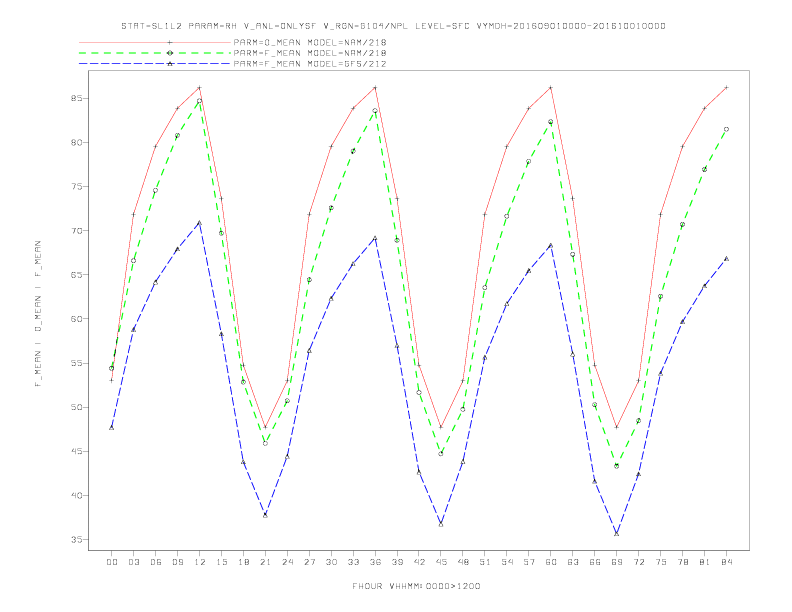This screenshot has height=612, width=792.
Task: Click x-axis forecast hour label 84
Action: [727, 562]
